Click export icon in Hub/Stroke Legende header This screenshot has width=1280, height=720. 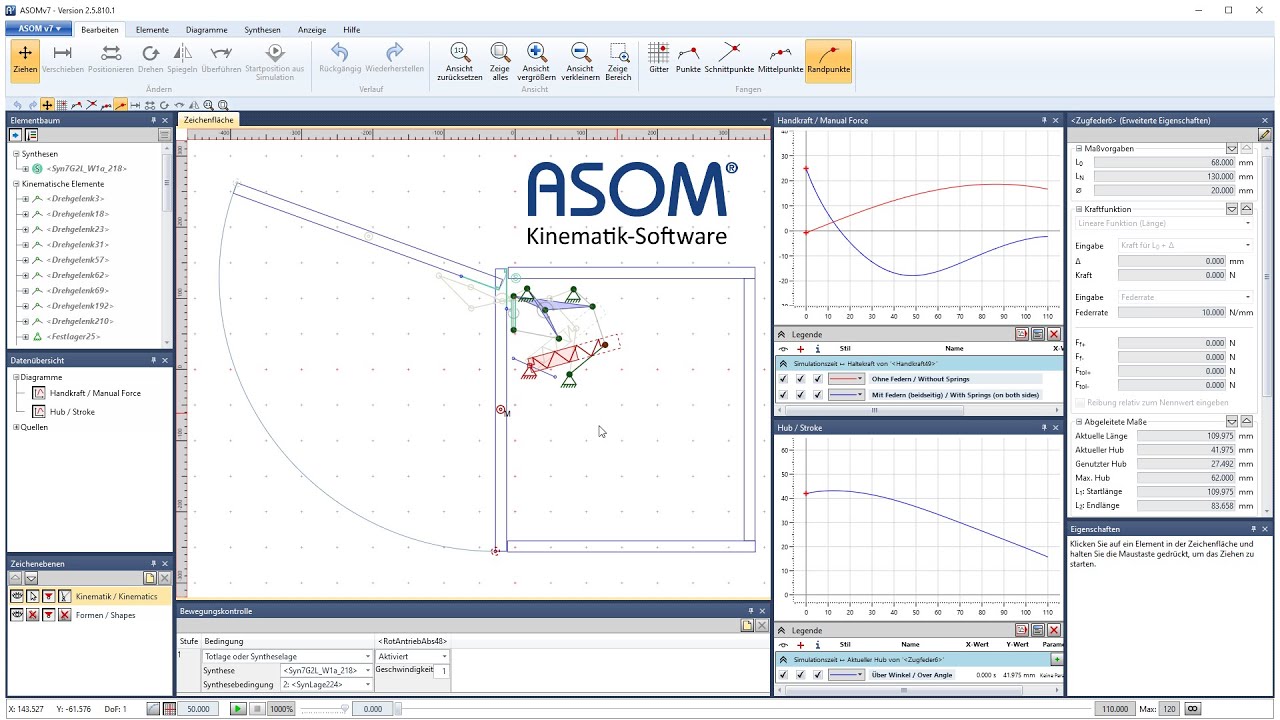(x=1022, y=630)
